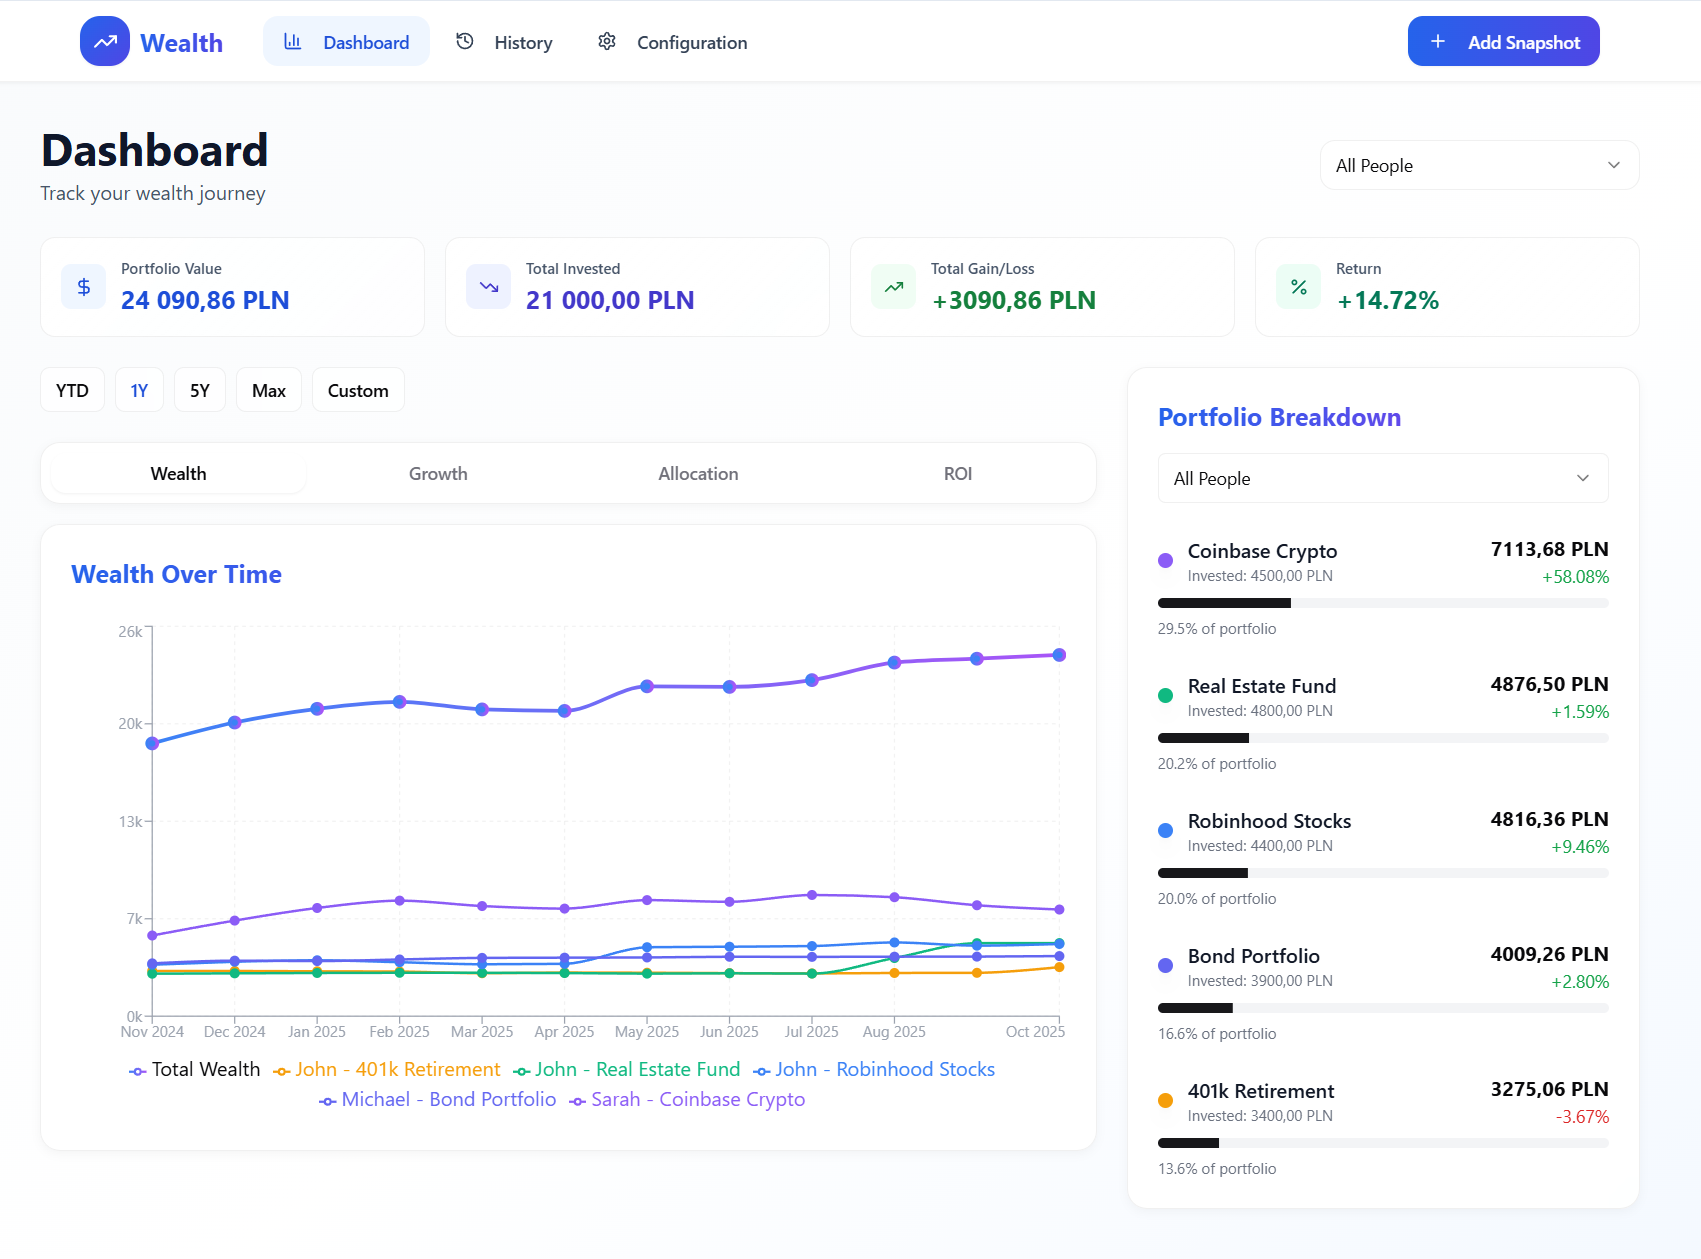This screenshot has width=1701, height=1259.
Task: Open the Dashboard nav item
Action: pos(346,41)
